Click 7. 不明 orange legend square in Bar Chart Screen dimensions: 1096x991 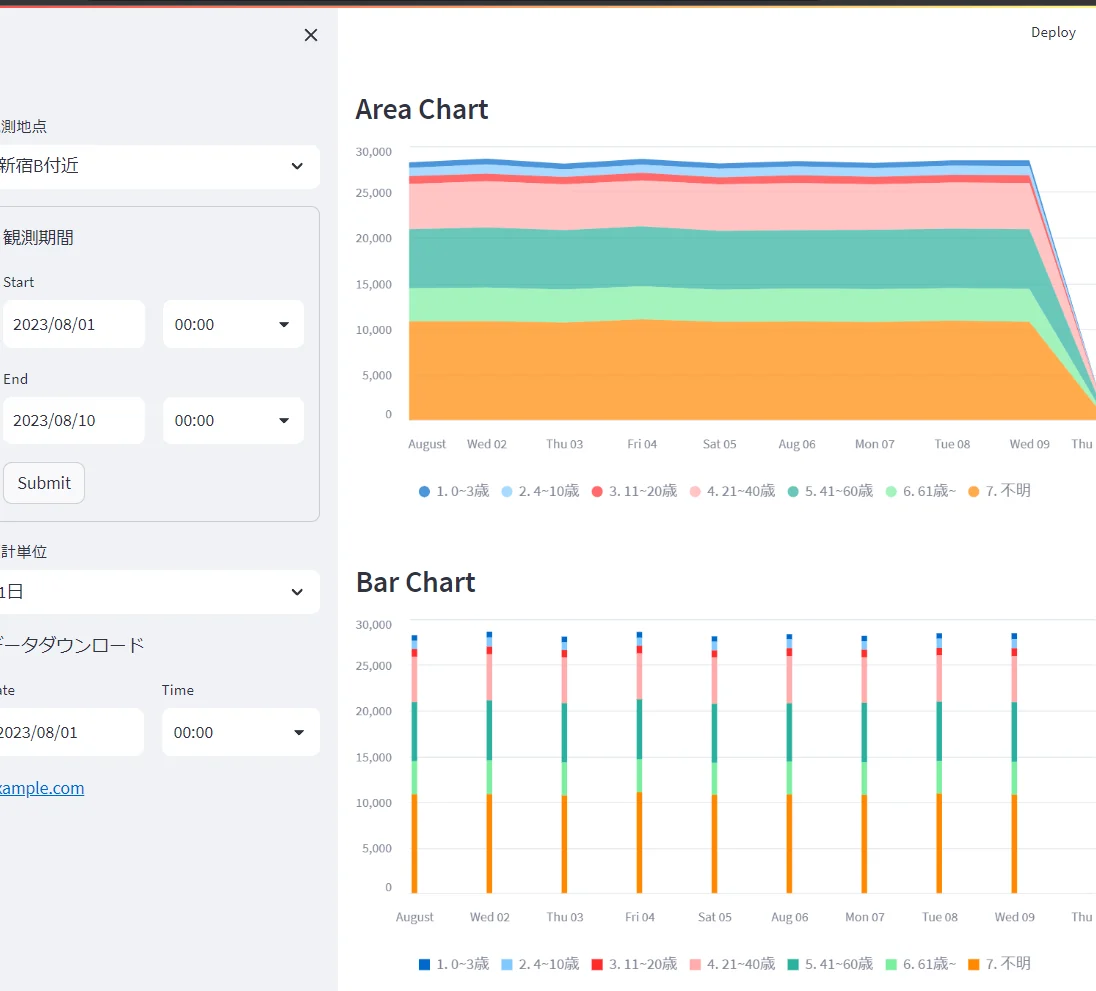click(x=973, y=964)
